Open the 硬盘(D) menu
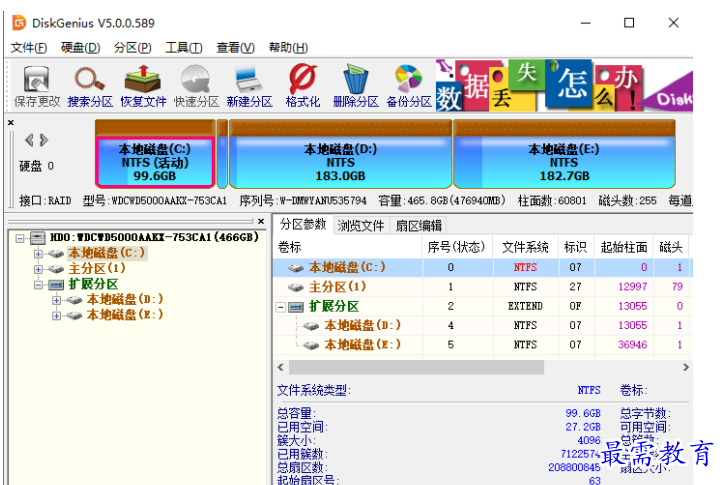Image resolution: width=722 pixels, height=485 pixels. (80, 48)
